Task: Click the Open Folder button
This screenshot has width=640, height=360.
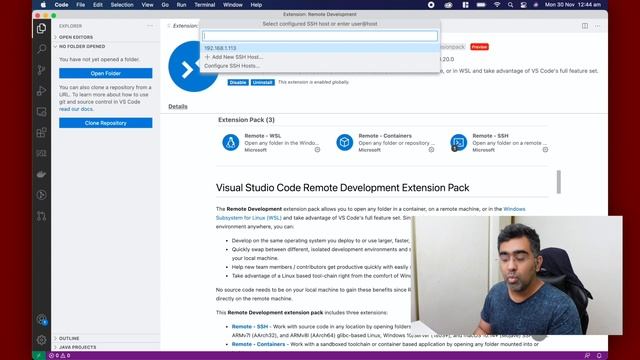Action: coord(106,73)
